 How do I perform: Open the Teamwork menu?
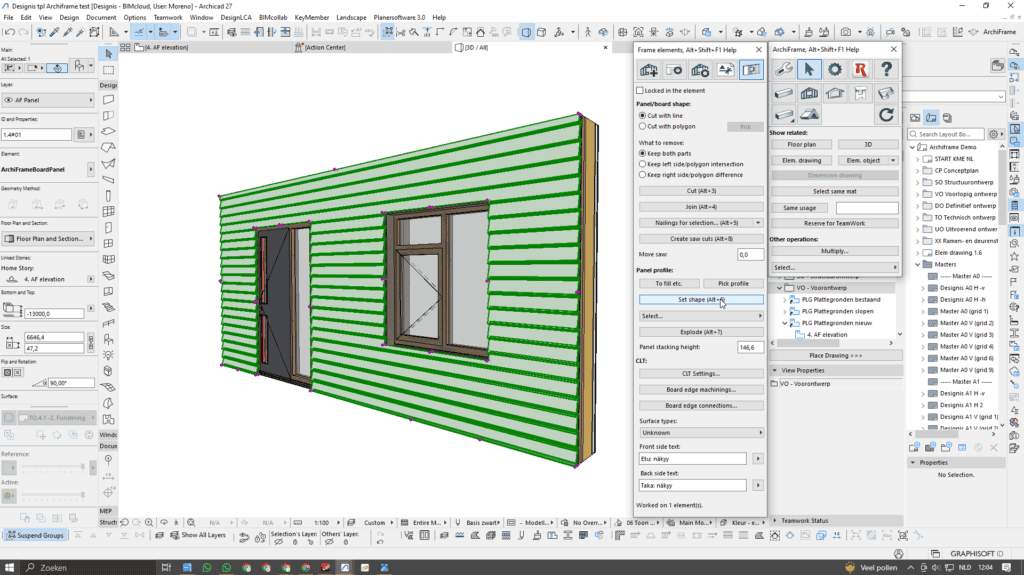[168, 18]
